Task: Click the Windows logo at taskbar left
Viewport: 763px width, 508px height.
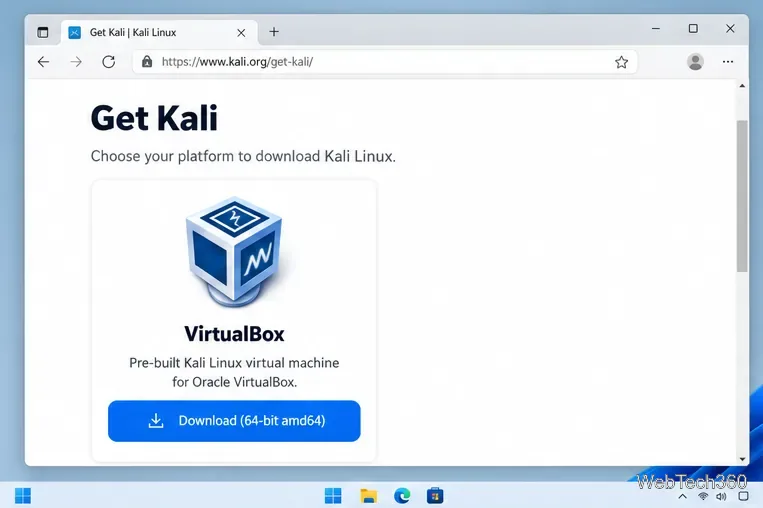Action: (x=23, y=496)
